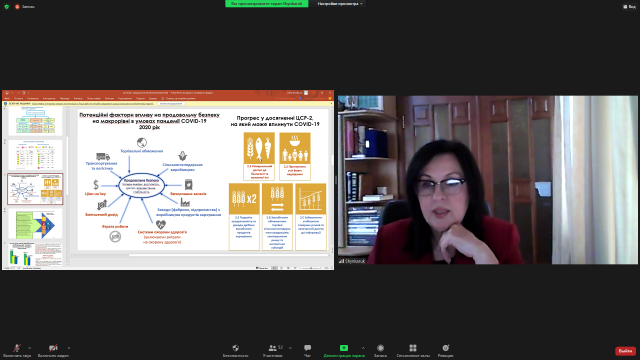The image size is (640, 360).
Task: Click the PowerPoint zoom slider in status bar
Action: pos(311,268)
